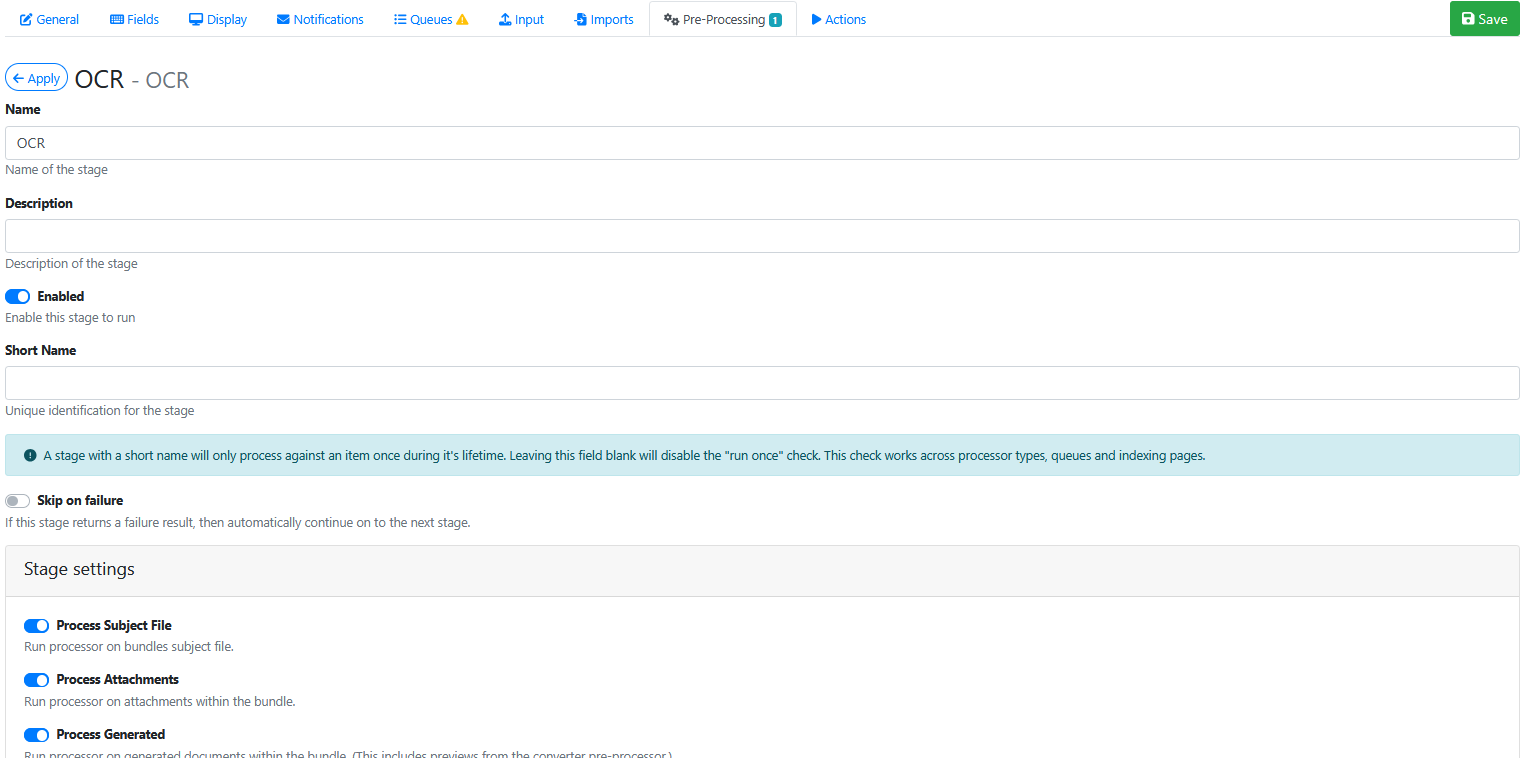Click the Imports tab file icon
1528x758 pixels.
(x=580, y=20)
